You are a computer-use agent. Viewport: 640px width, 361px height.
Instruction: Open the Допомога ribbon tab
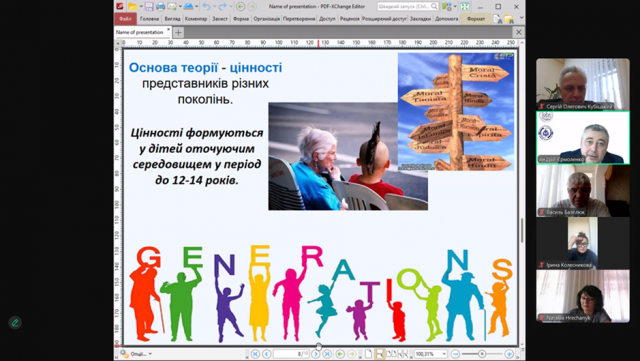click(x=447, y=19)
